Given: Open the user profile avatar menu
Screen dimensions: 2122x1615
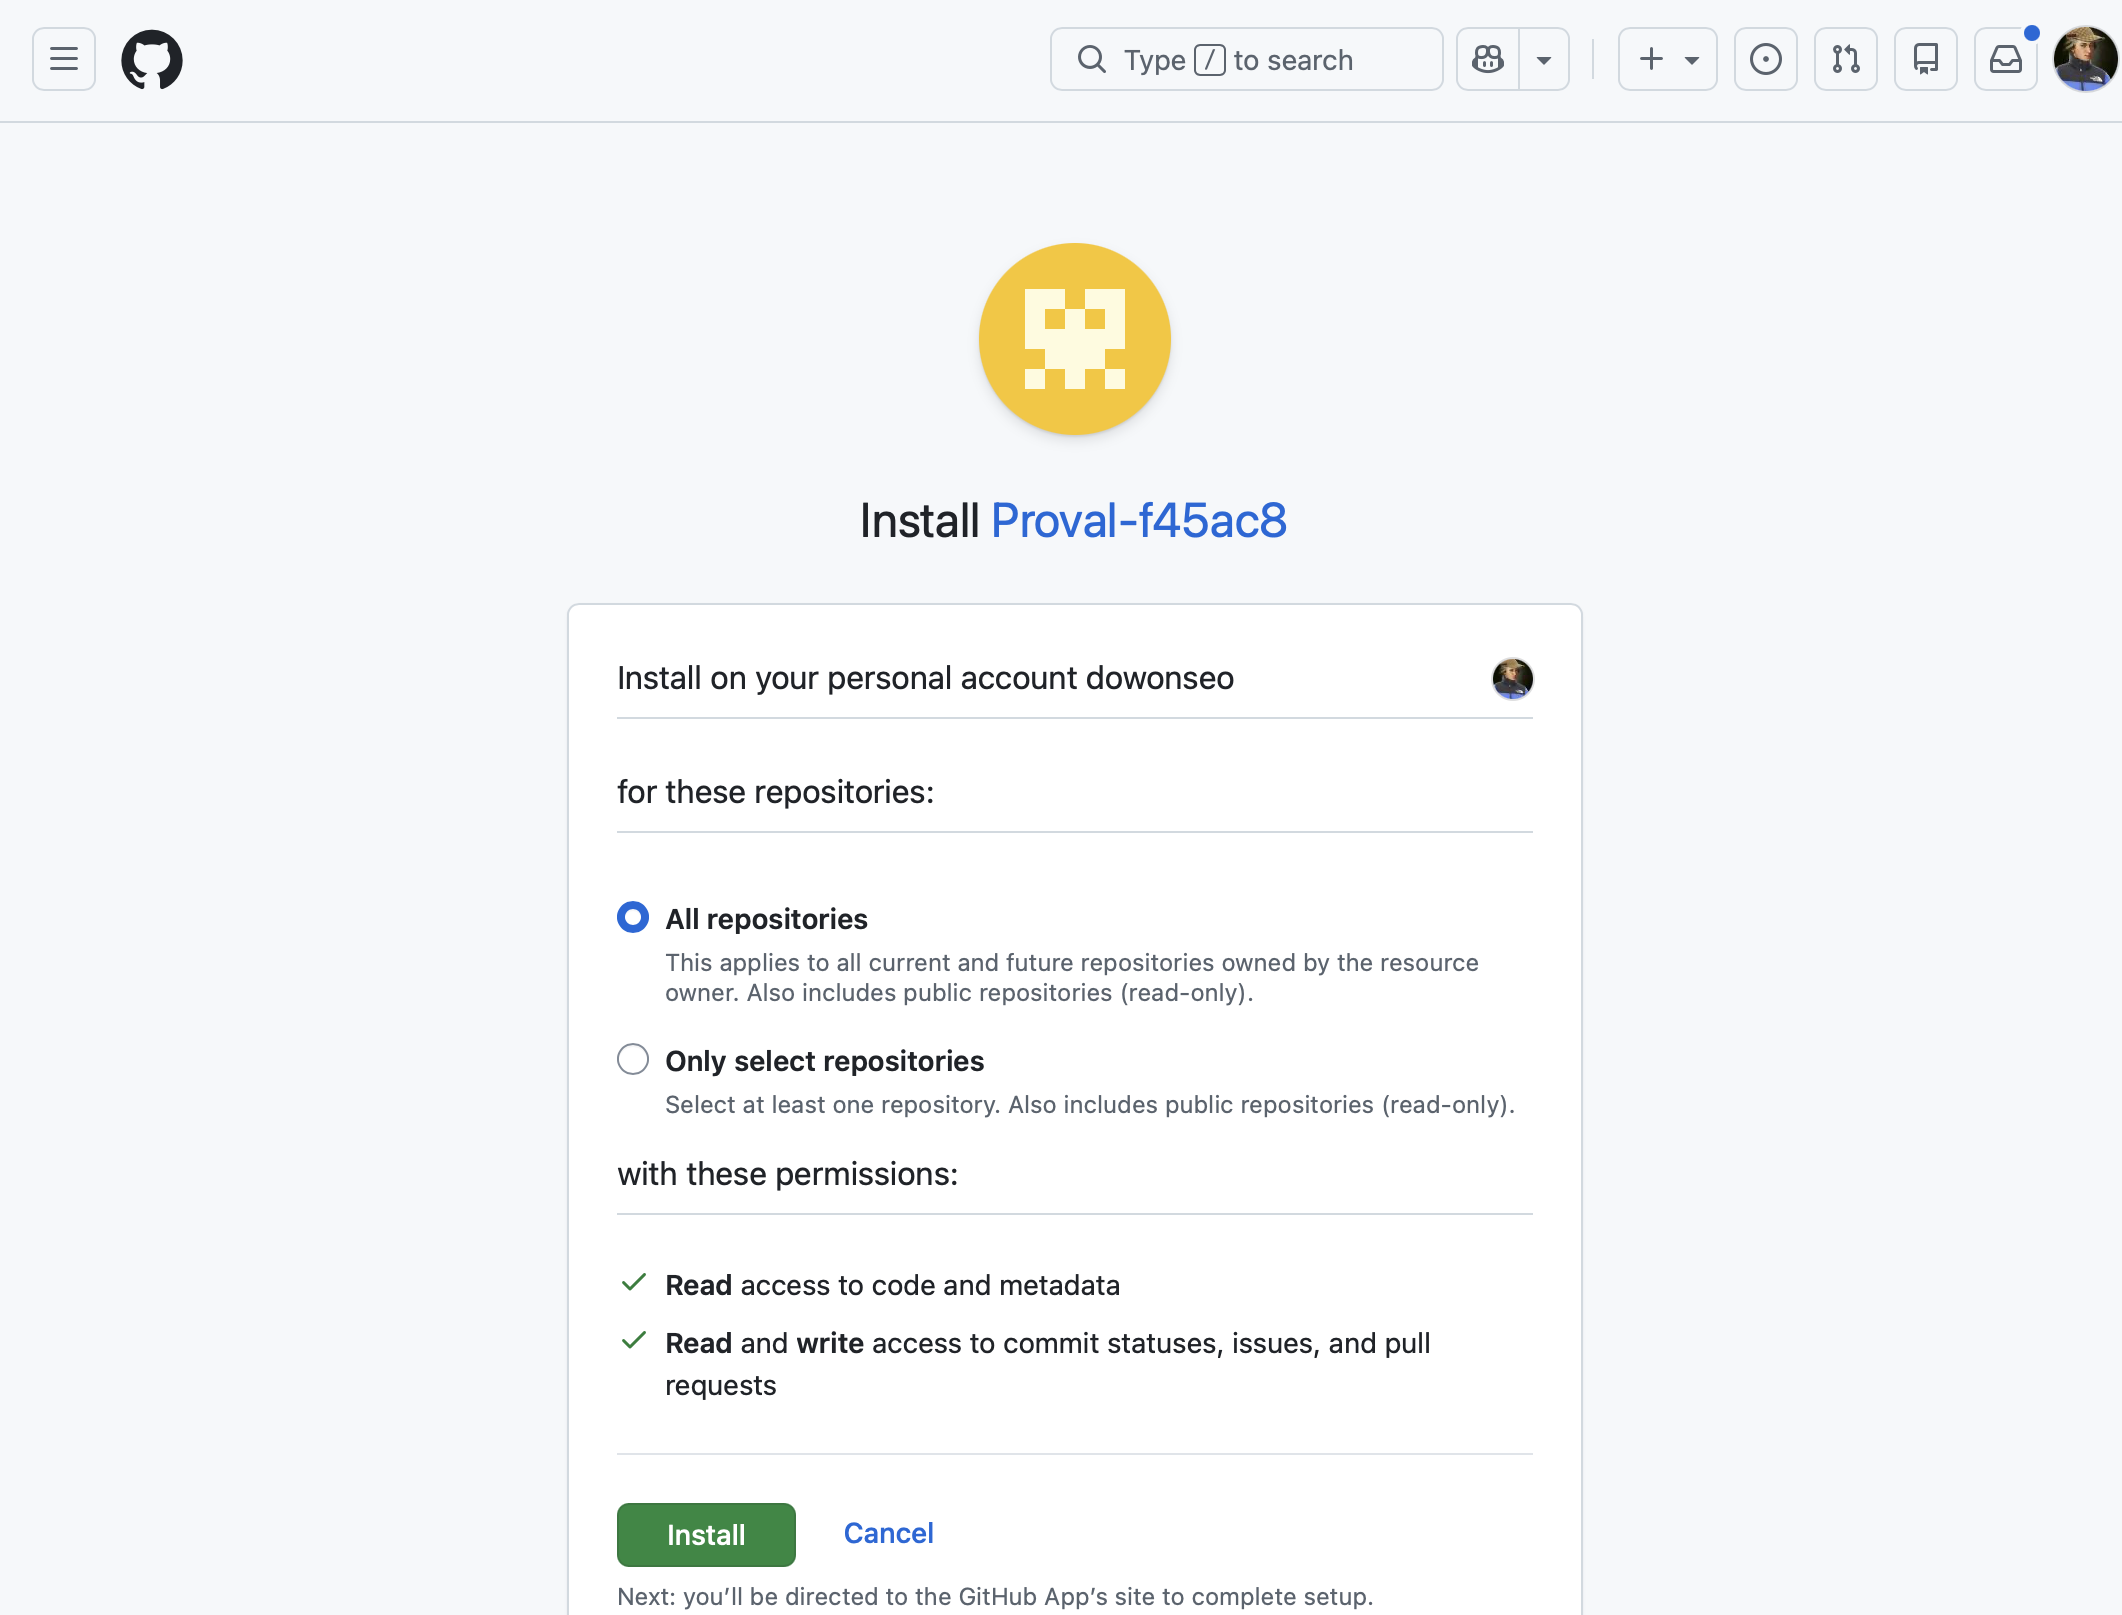Looking at the screenshot, I should [x=2085, y=60].
